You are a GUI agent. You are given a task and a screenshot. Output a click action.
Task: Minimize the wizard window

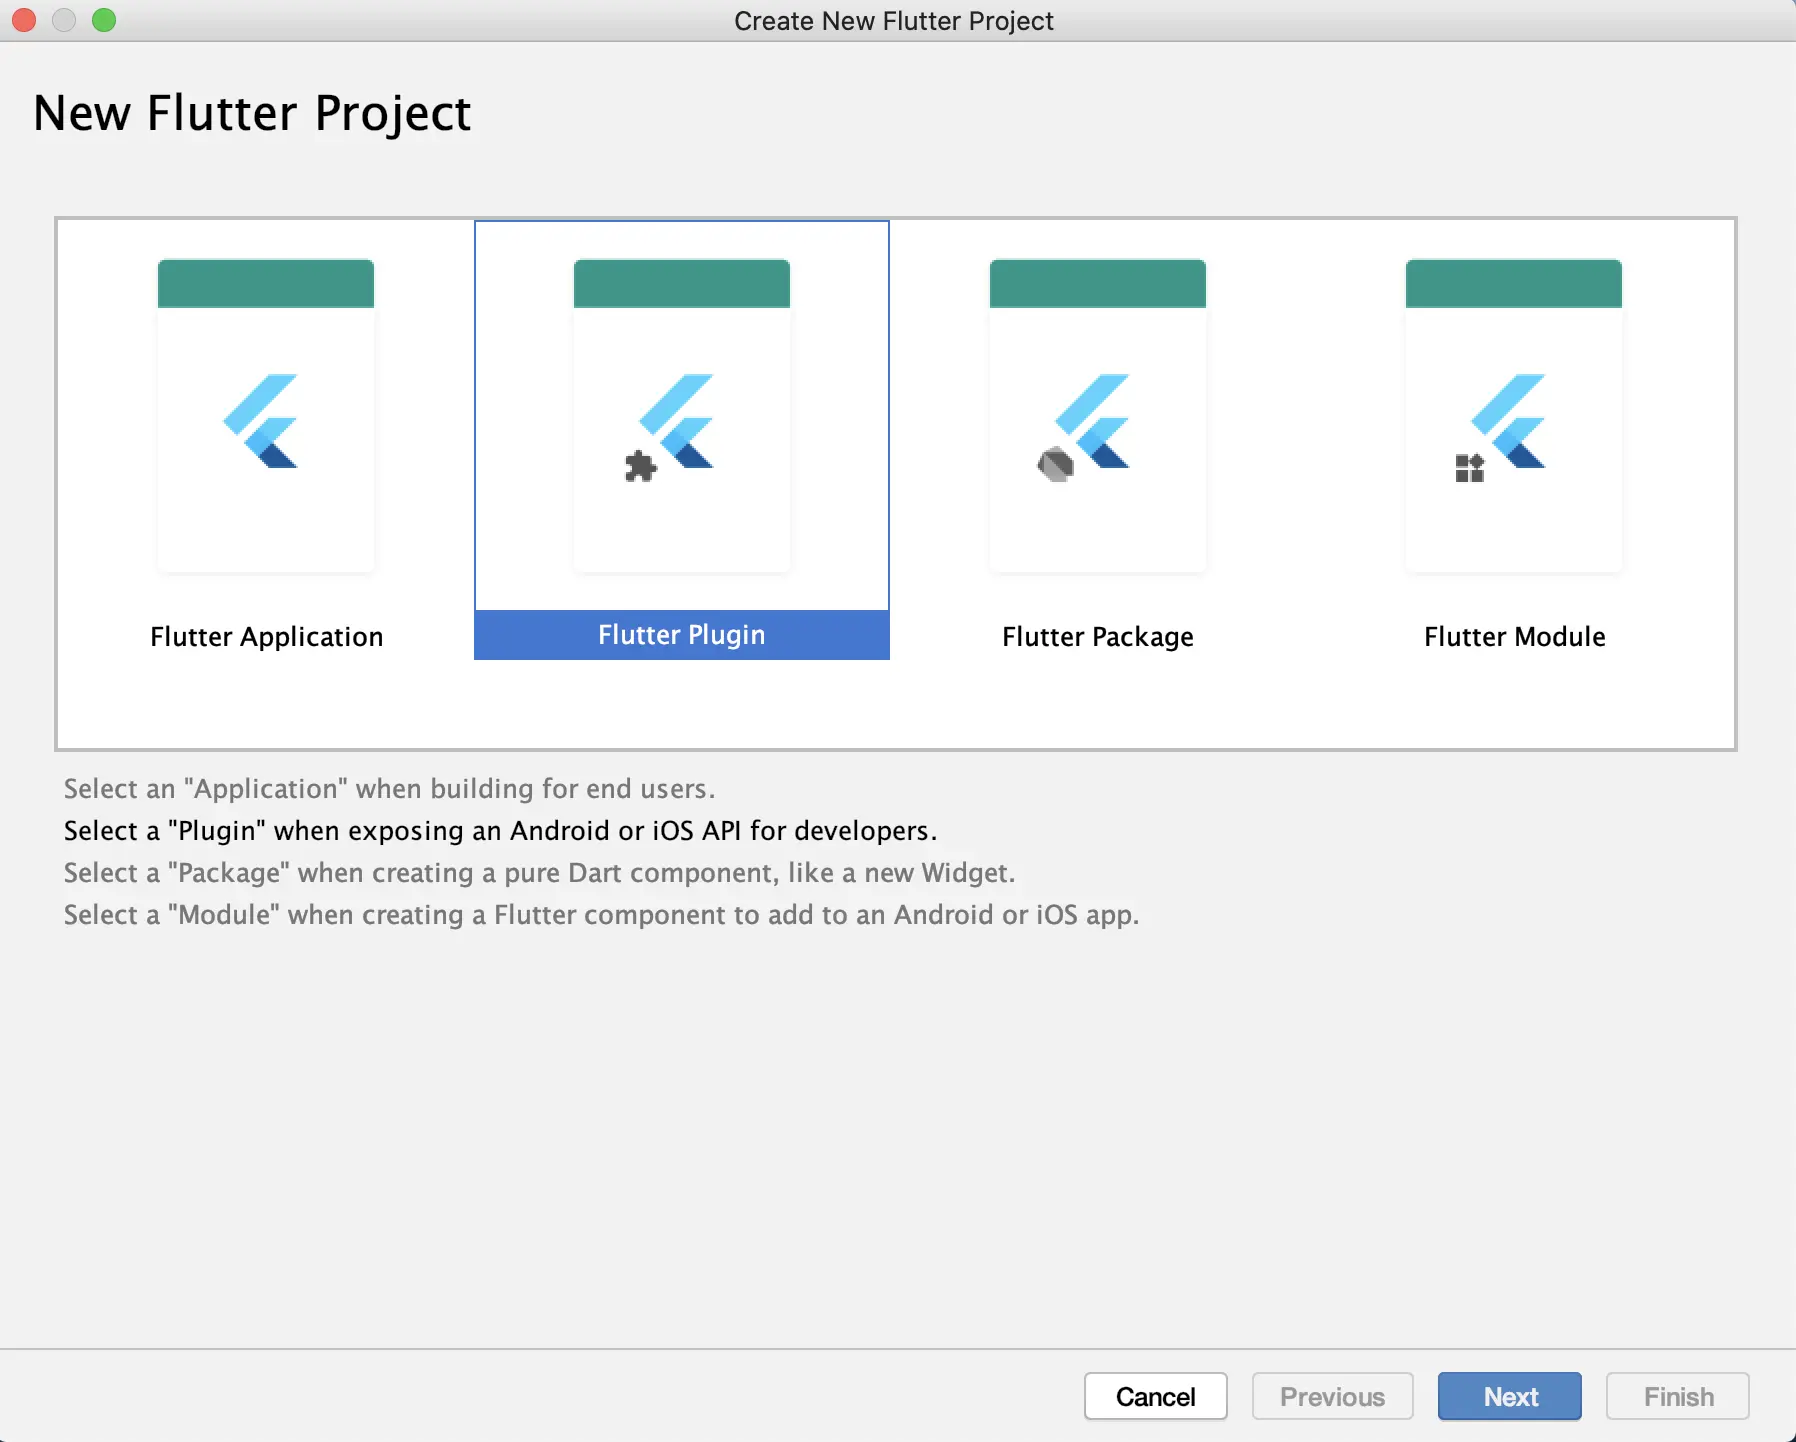64,20
